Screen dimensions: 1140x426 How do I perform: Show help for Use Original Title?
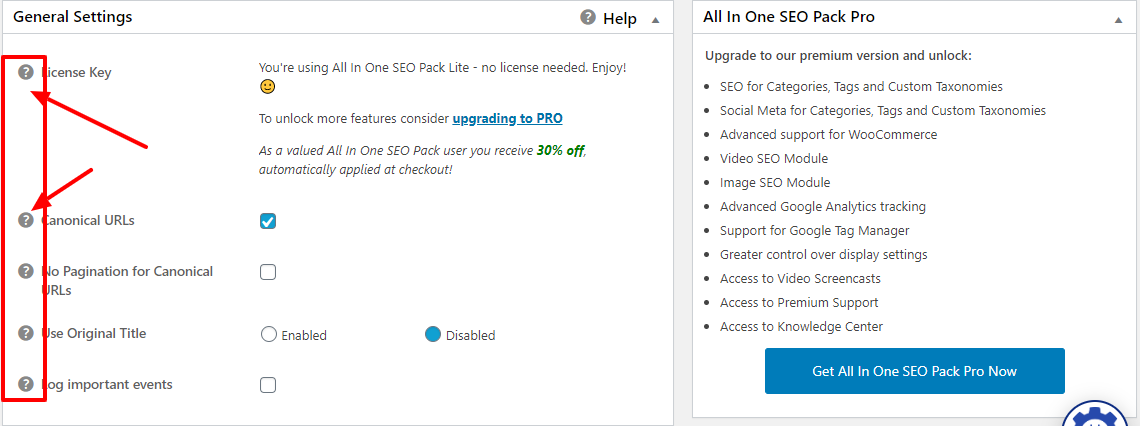pyautogui.click(x=26, y=333)
